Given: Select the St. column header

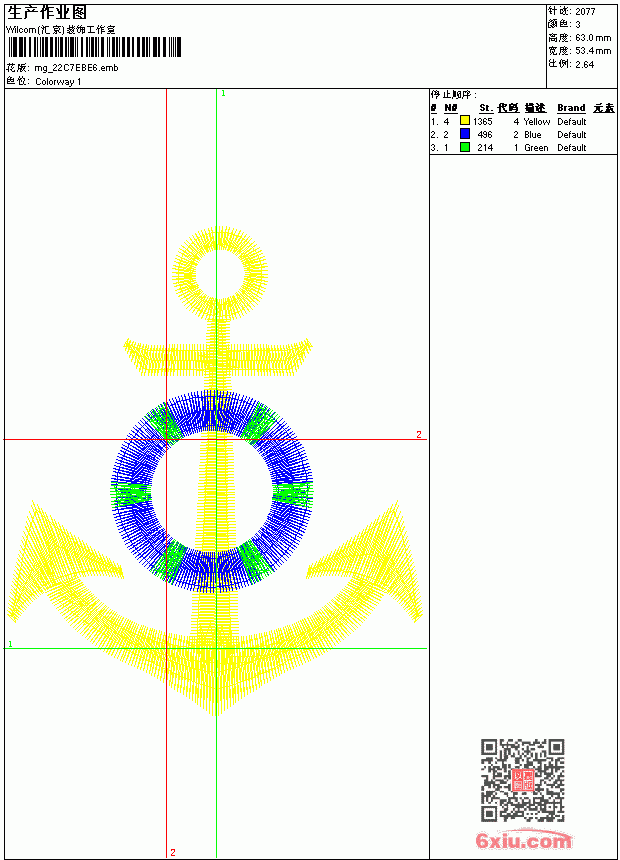Looking at the screenshot, I should (486, 108).
